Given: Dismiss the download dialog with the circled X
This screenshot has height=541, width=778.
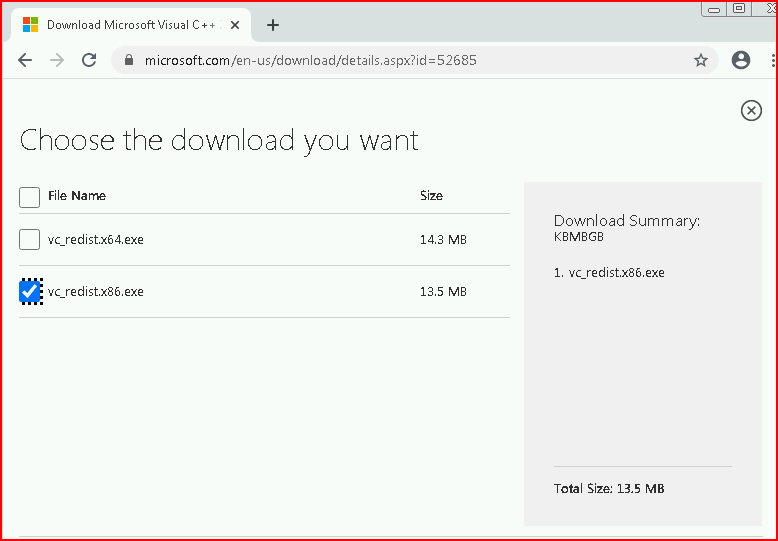Looking at the screenshot, I should 751,110.
